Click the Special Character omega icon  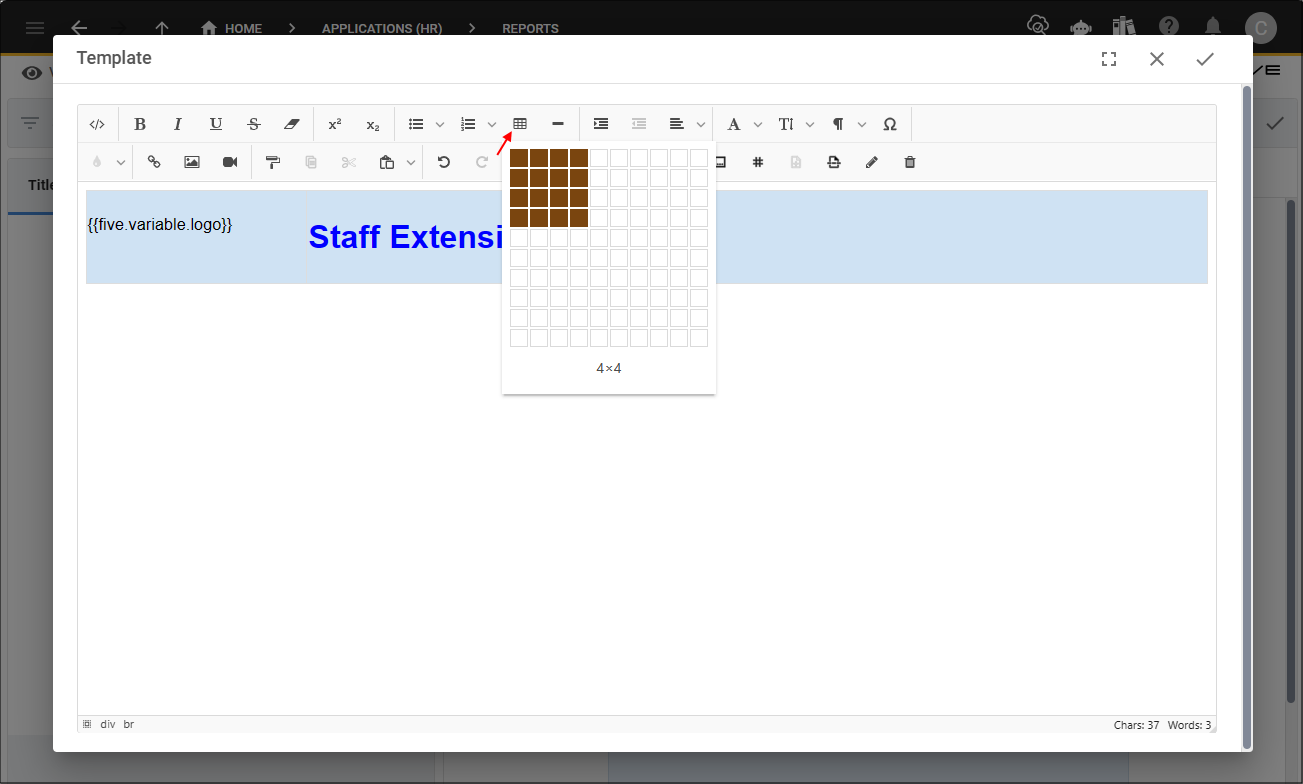click(889, 123)
